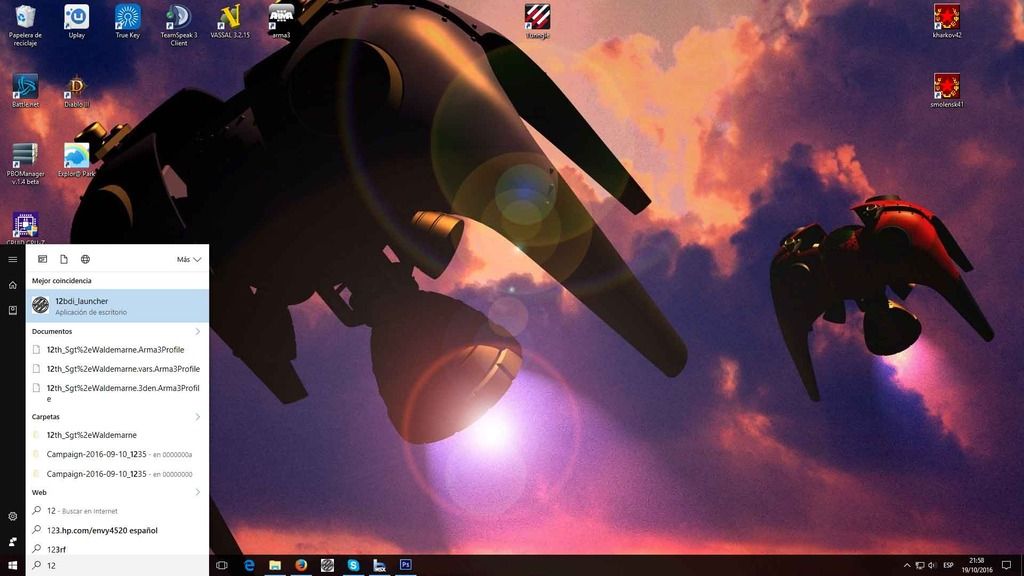The image size is (1024, 576).
Task: Open the kharkov42 desktop icon
Action: pos(946,22)
